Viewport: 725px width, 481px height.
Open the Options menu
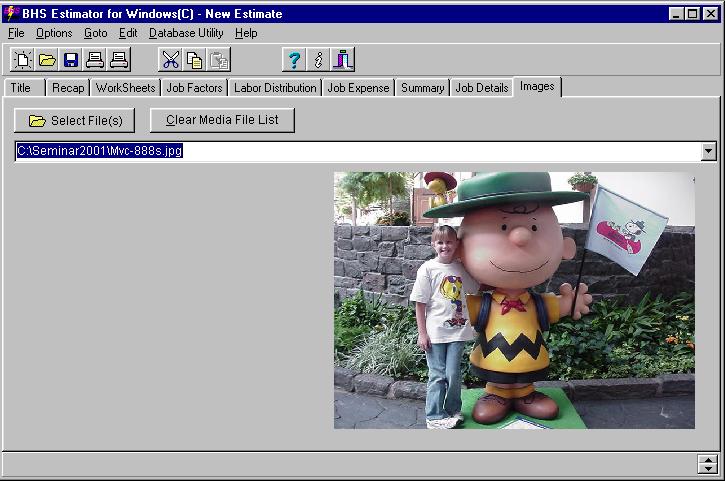coord(54,33)
